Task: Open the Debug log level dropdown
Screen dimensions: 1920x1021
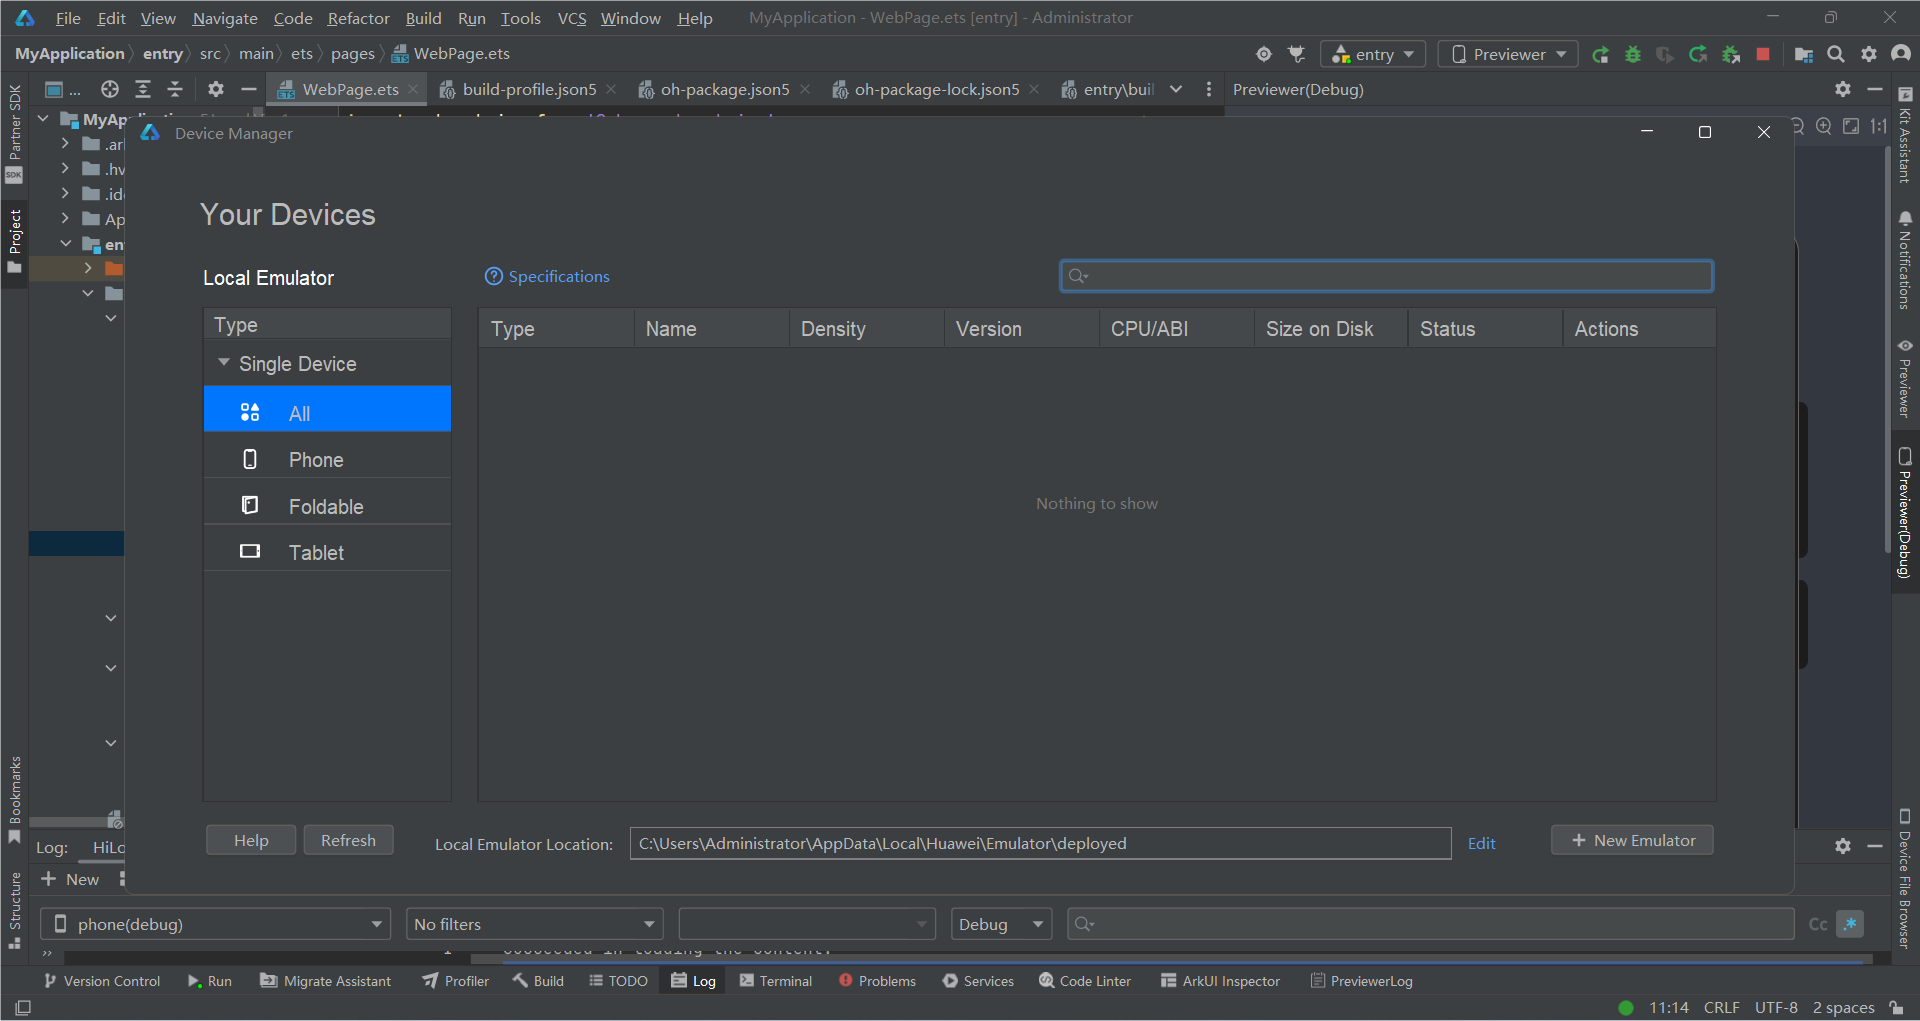Action: 1001,924
